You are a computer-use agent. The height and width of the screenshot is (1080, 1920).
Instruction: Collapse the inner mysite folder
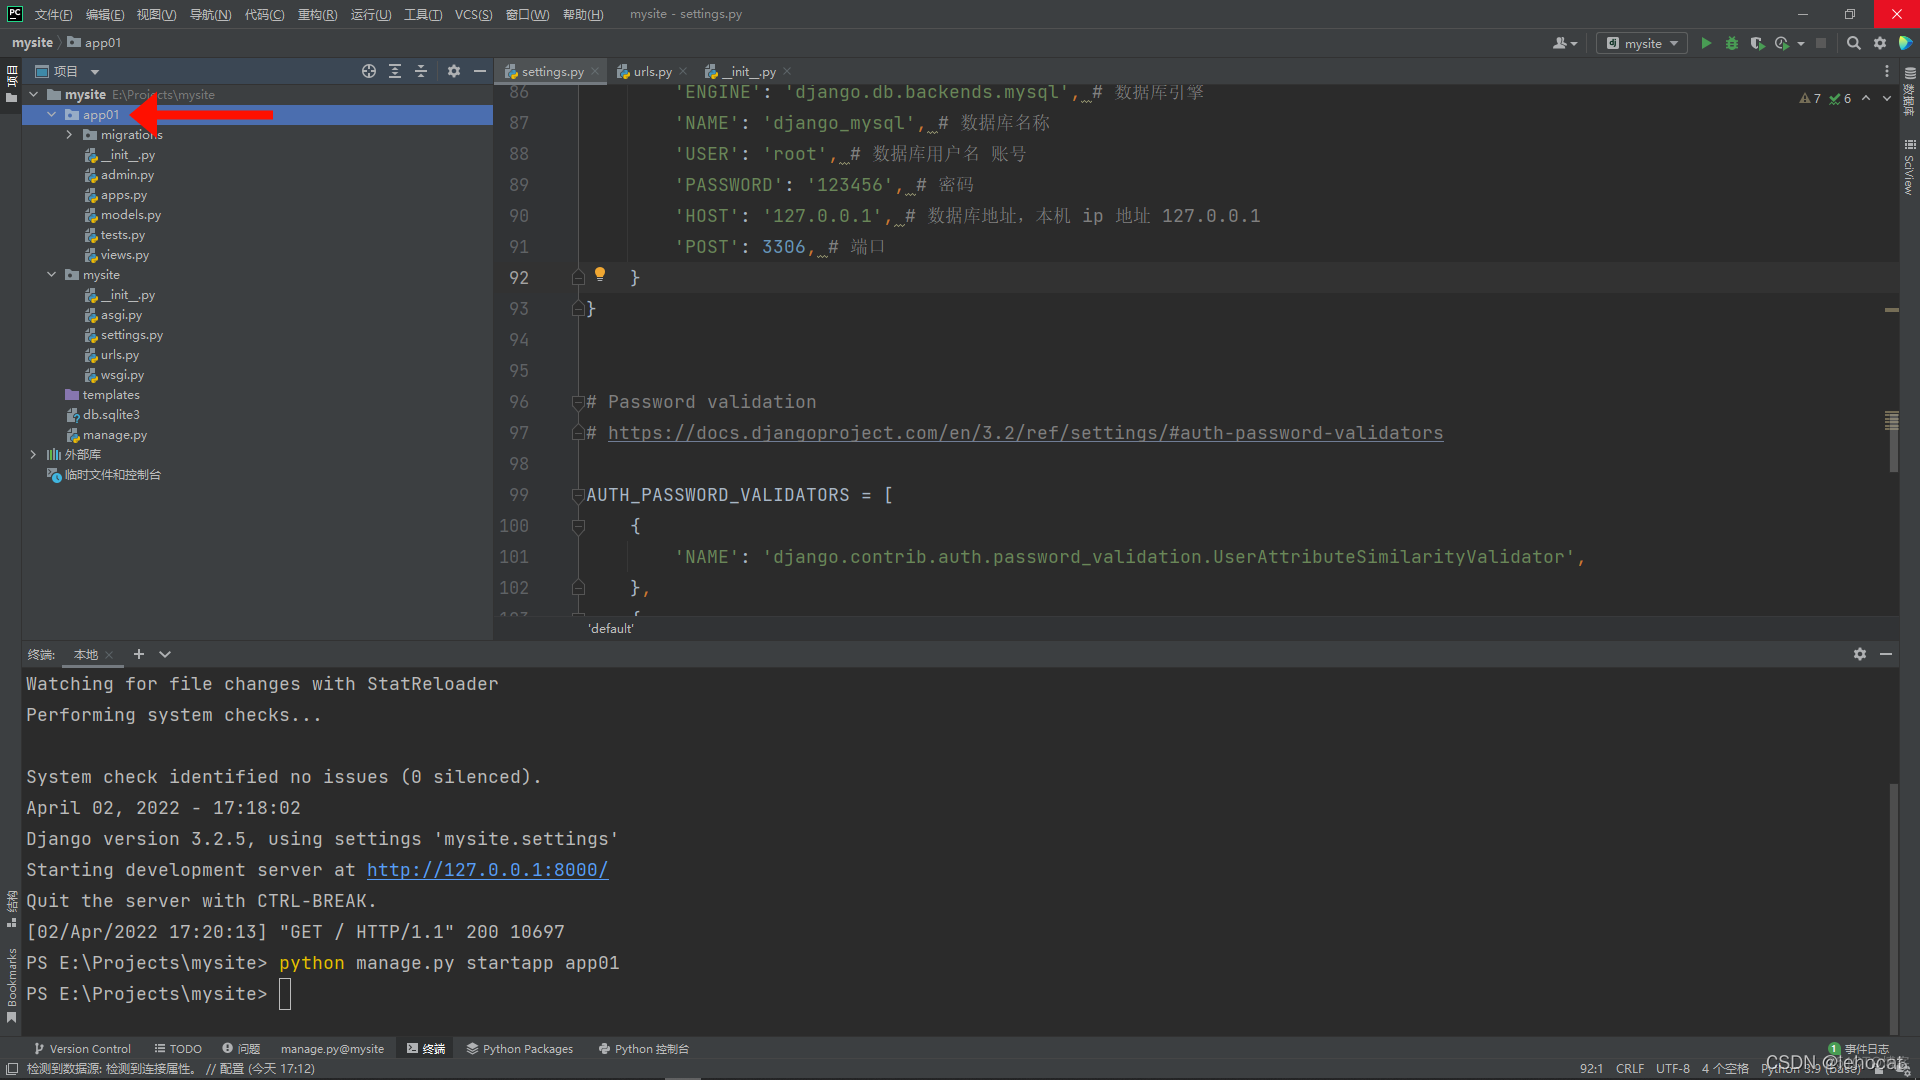52,275
